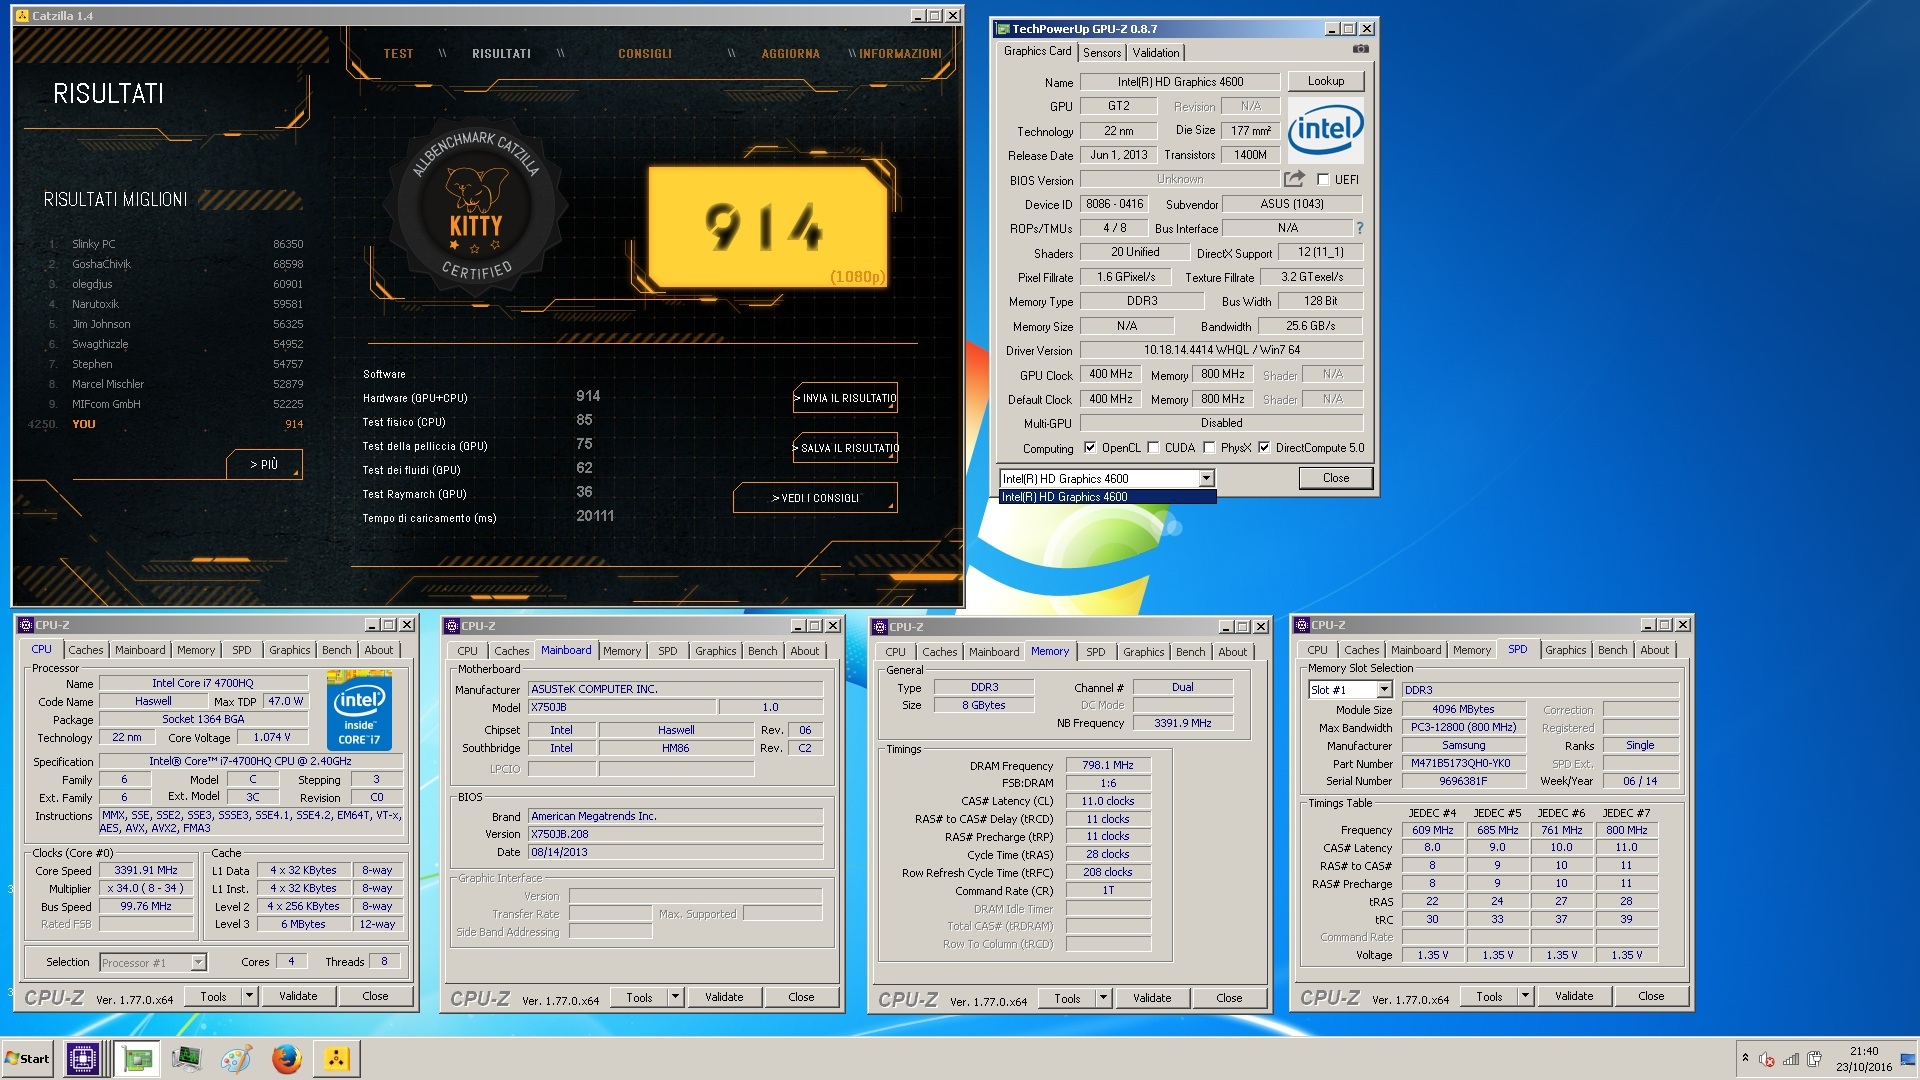Screen dimensions: 1920x1080
Task: Select leaderboard entry GoshaChivik
Action: 175,264
